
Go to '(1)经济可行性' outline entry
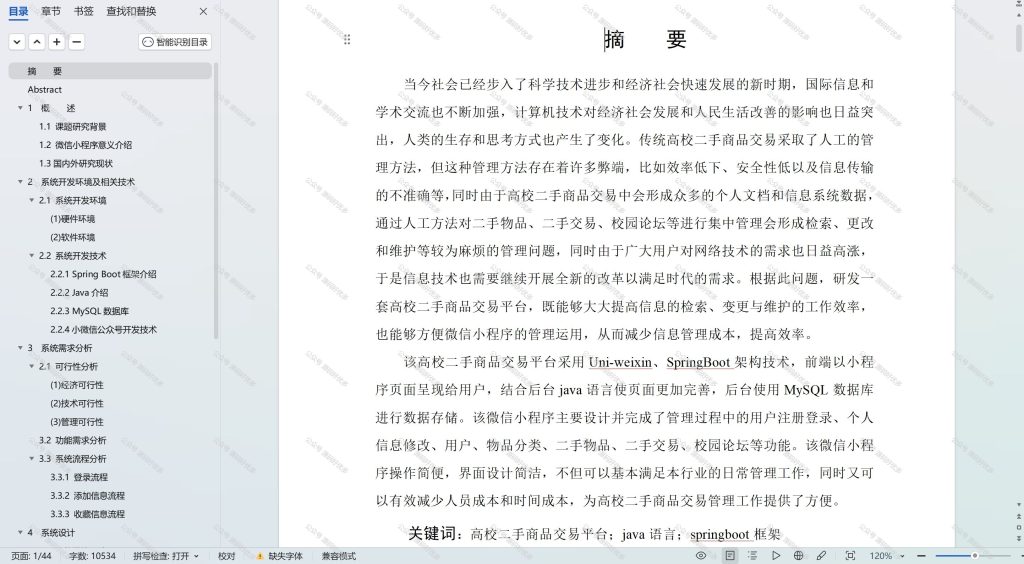[76, 385]
